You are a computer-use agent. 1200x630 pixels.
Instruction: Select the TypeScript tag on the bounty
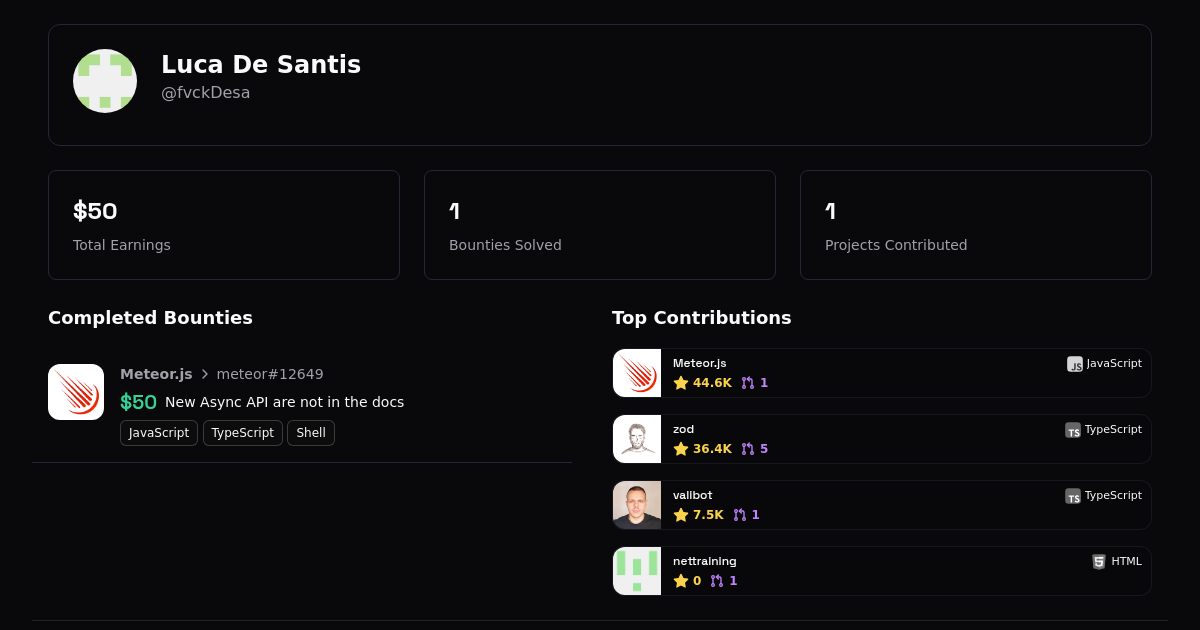pyautogui.click(x=242, y=433)
